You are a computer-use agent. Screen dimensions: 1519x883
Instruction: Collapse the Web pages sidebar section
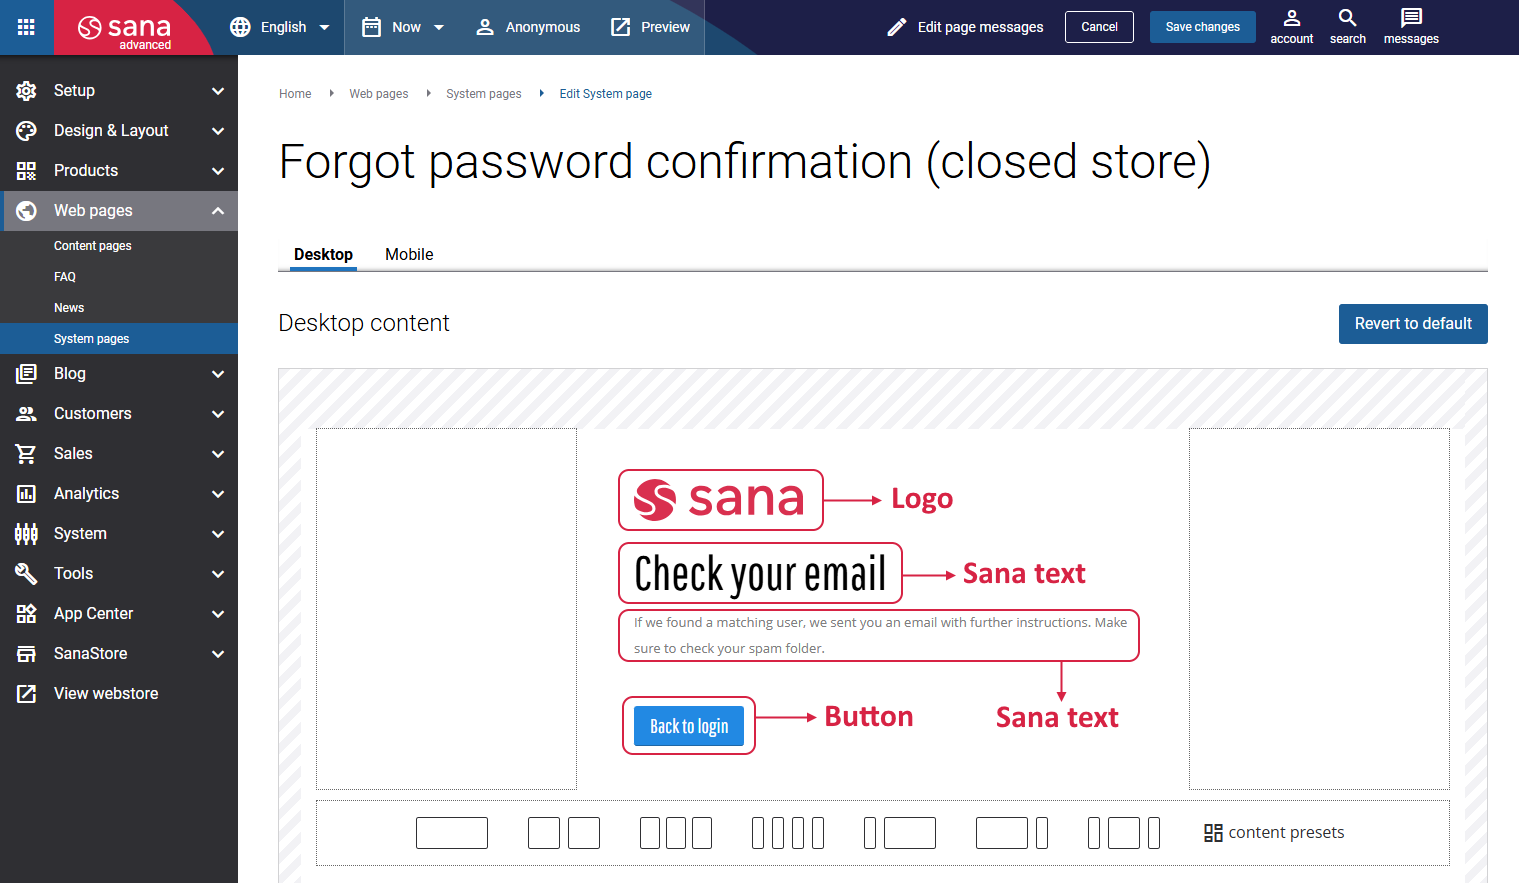(217, 210)
